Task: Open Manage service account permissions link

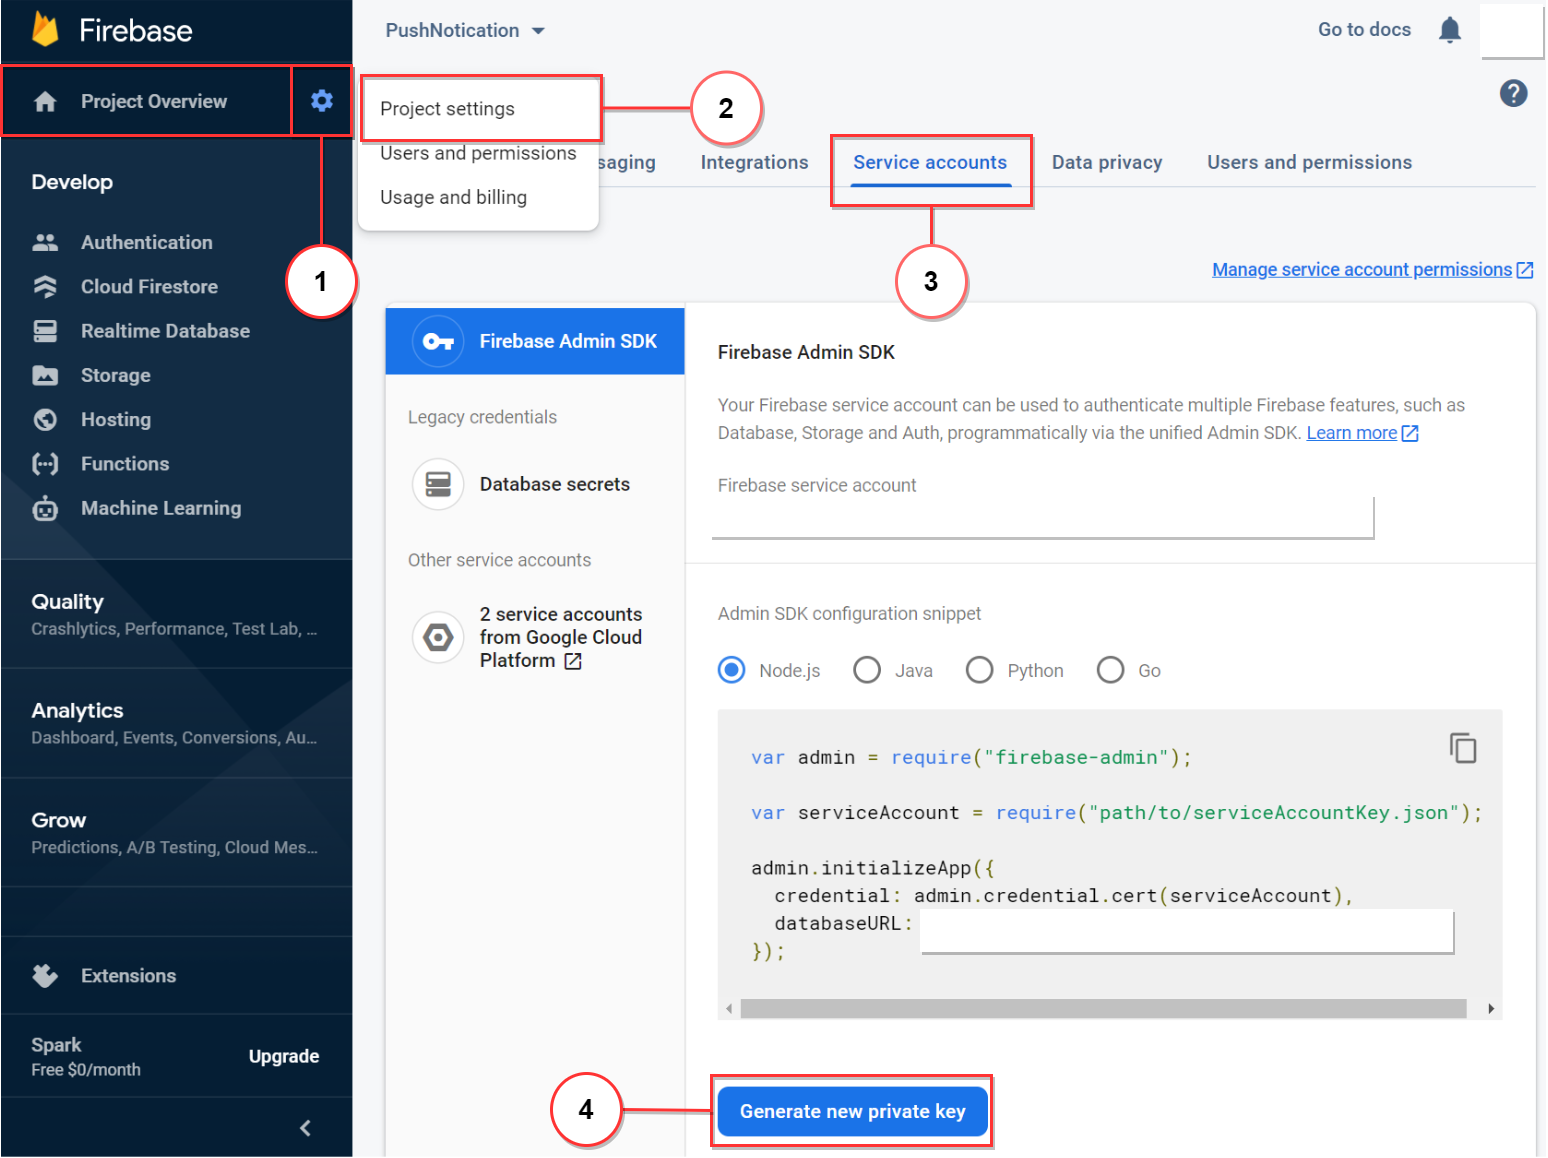Action: click(1362, 270)
